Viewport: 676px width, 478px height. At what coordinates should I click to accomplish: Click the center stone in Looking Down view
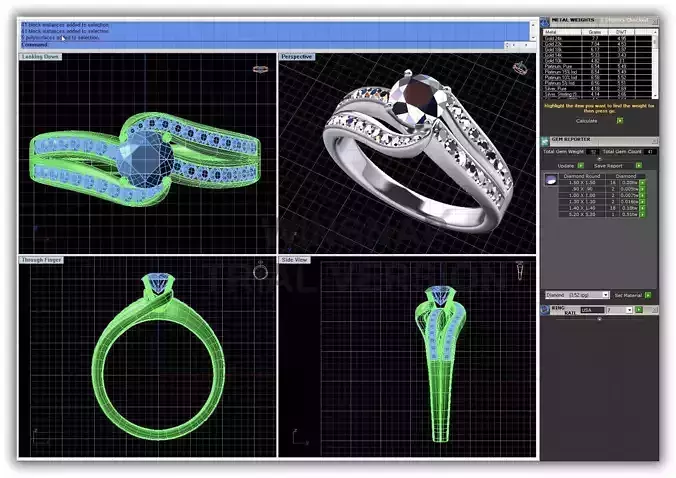145,159
